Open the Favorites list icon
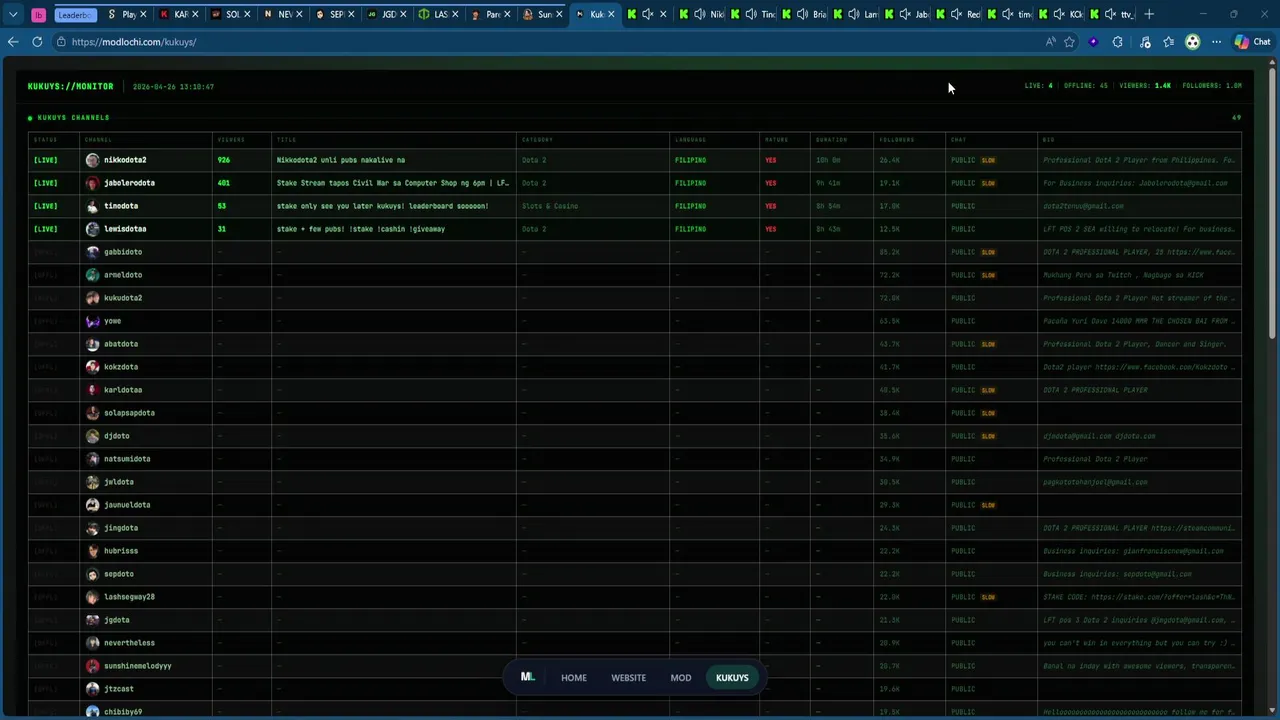Viewport: 1280px width, 720px height. (x=1168, y=42)
